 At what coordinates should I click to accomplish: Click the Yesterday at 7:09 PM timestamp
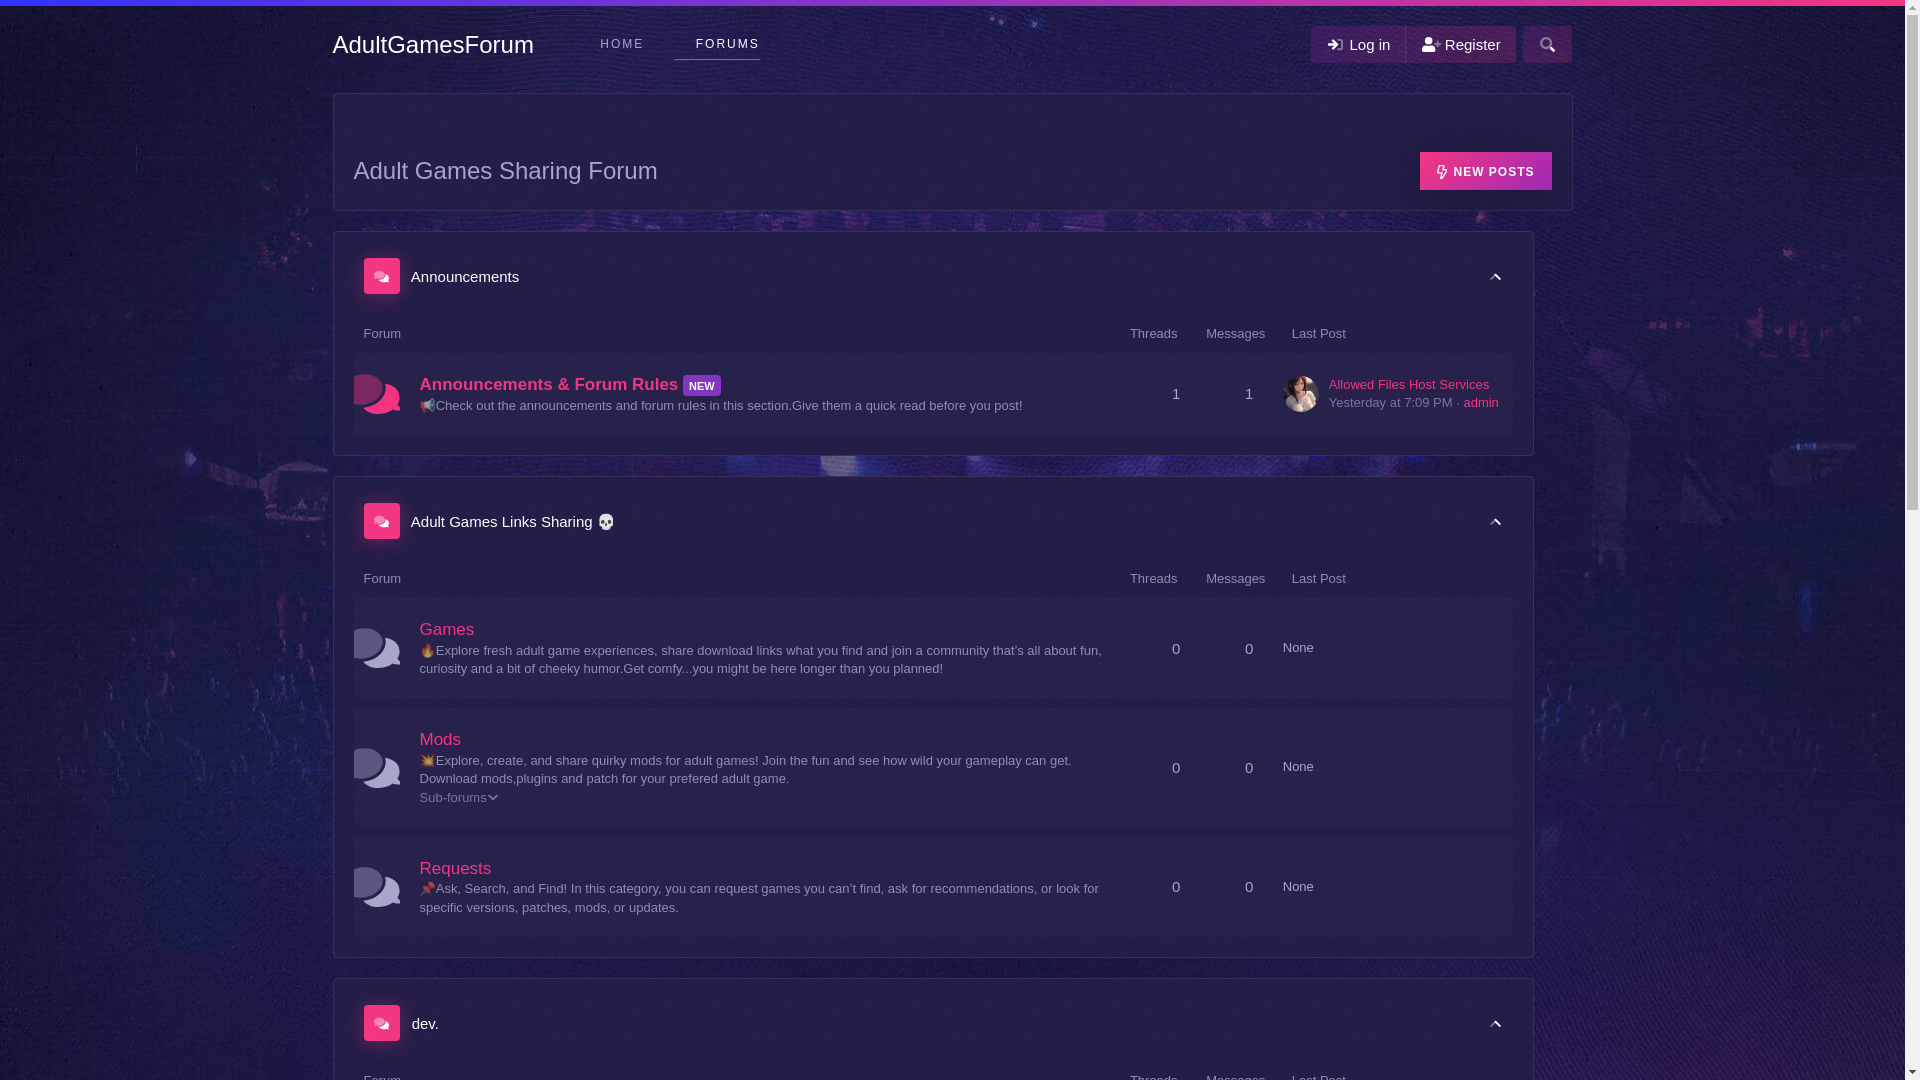[x=1390, y=403]
